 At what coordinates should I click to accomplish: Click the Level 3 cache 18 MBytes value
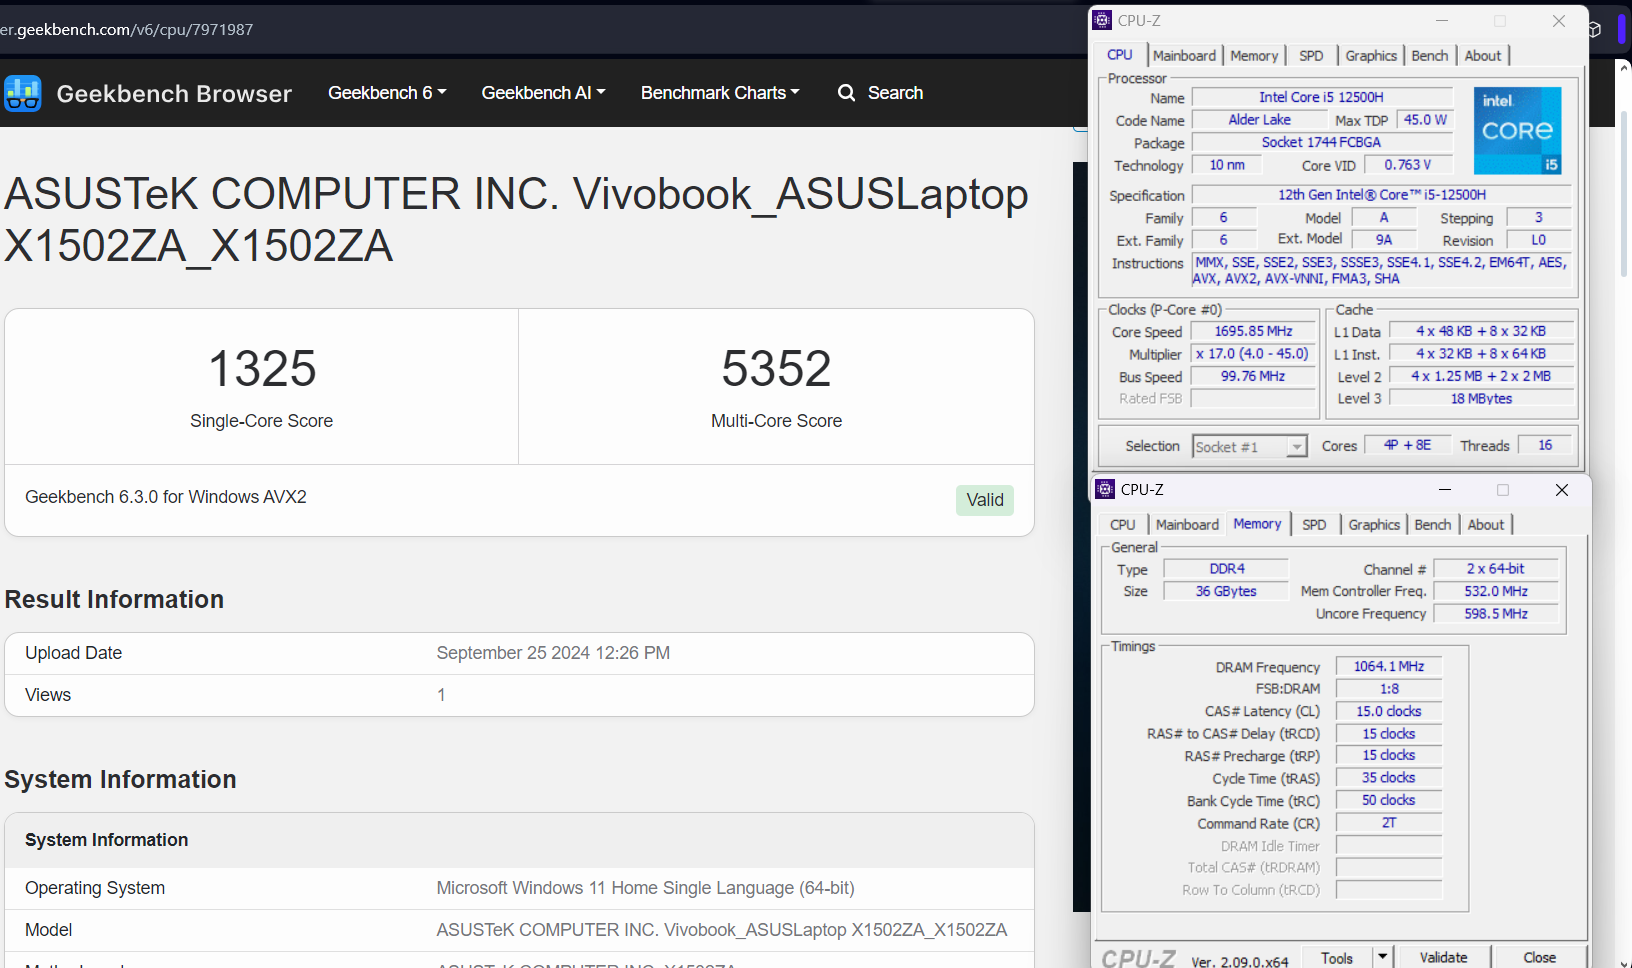1481,398
